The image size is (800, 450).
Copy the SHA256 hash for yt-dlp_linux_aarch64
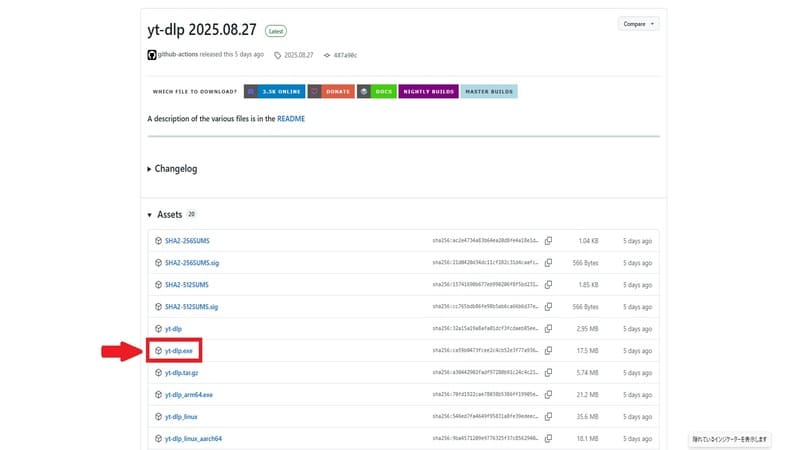coord(548,438)
